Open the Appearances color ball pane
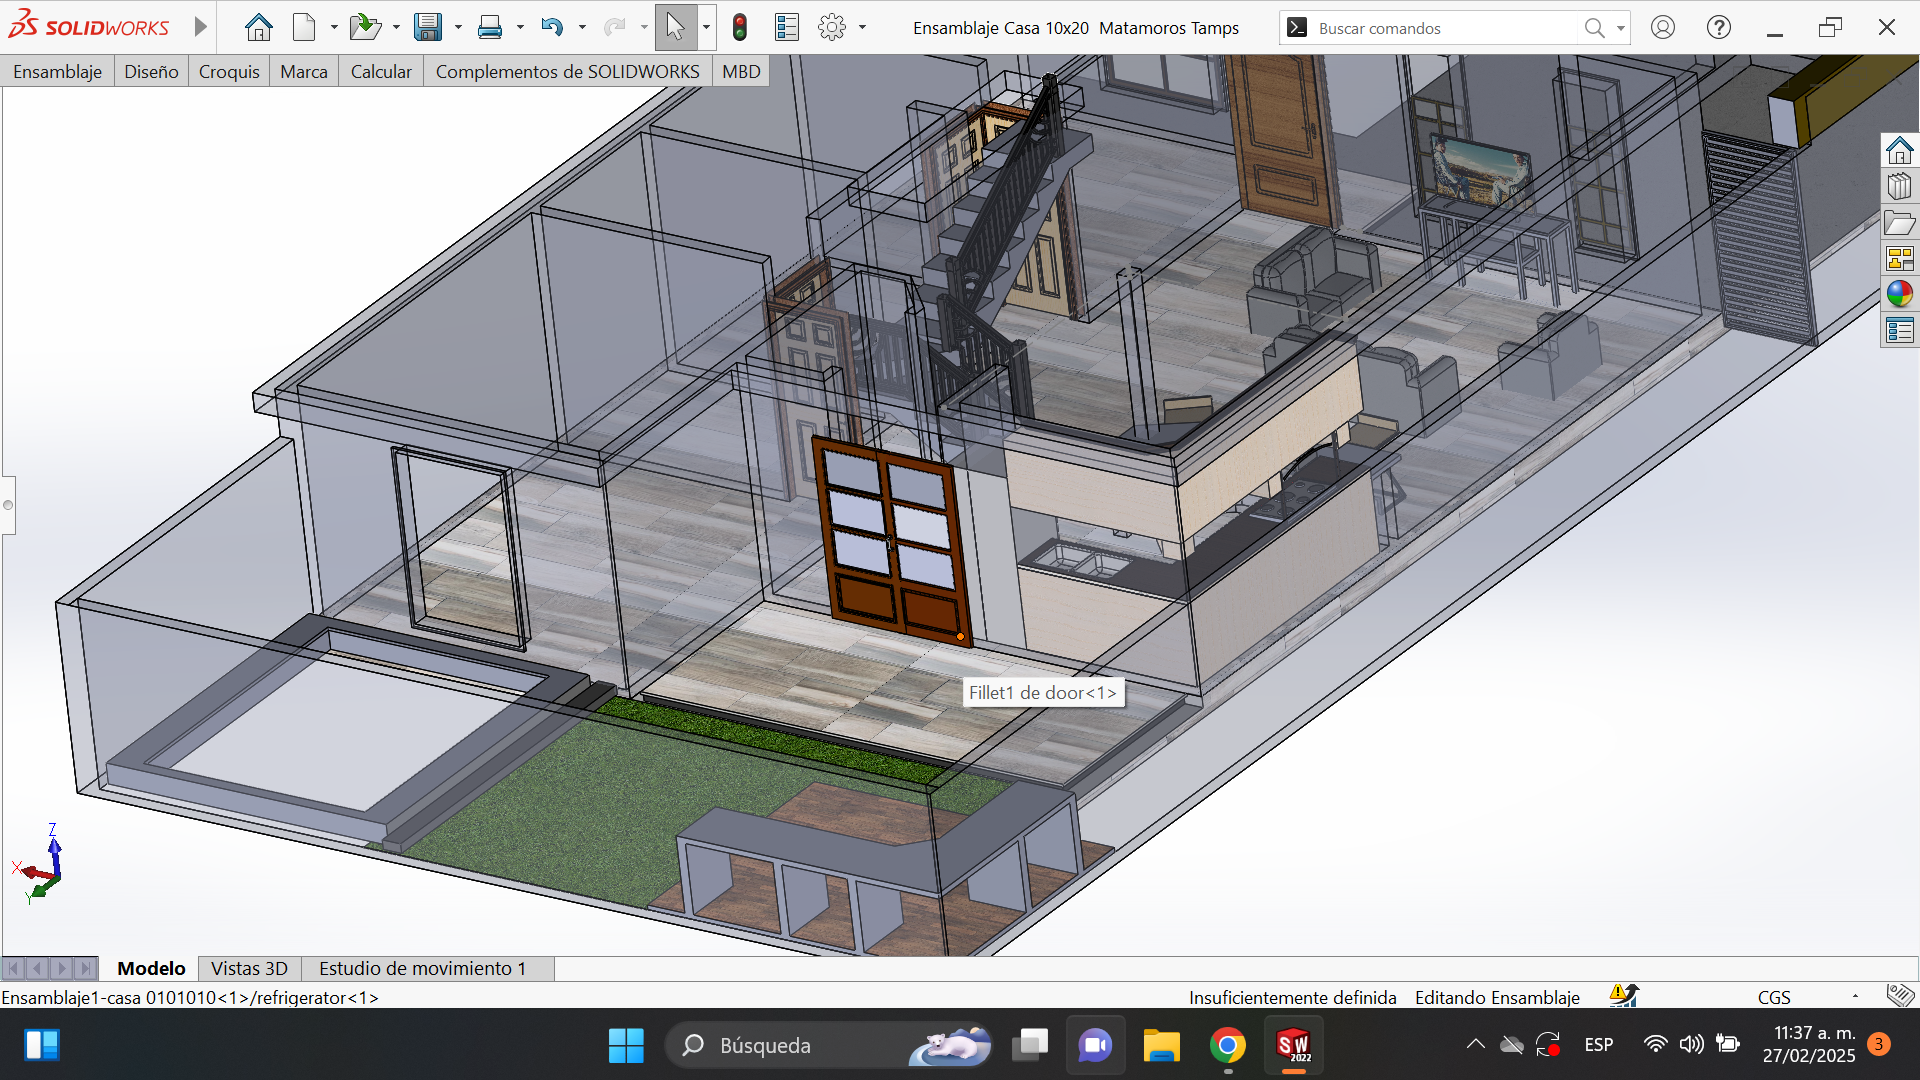 point(1899,294)
